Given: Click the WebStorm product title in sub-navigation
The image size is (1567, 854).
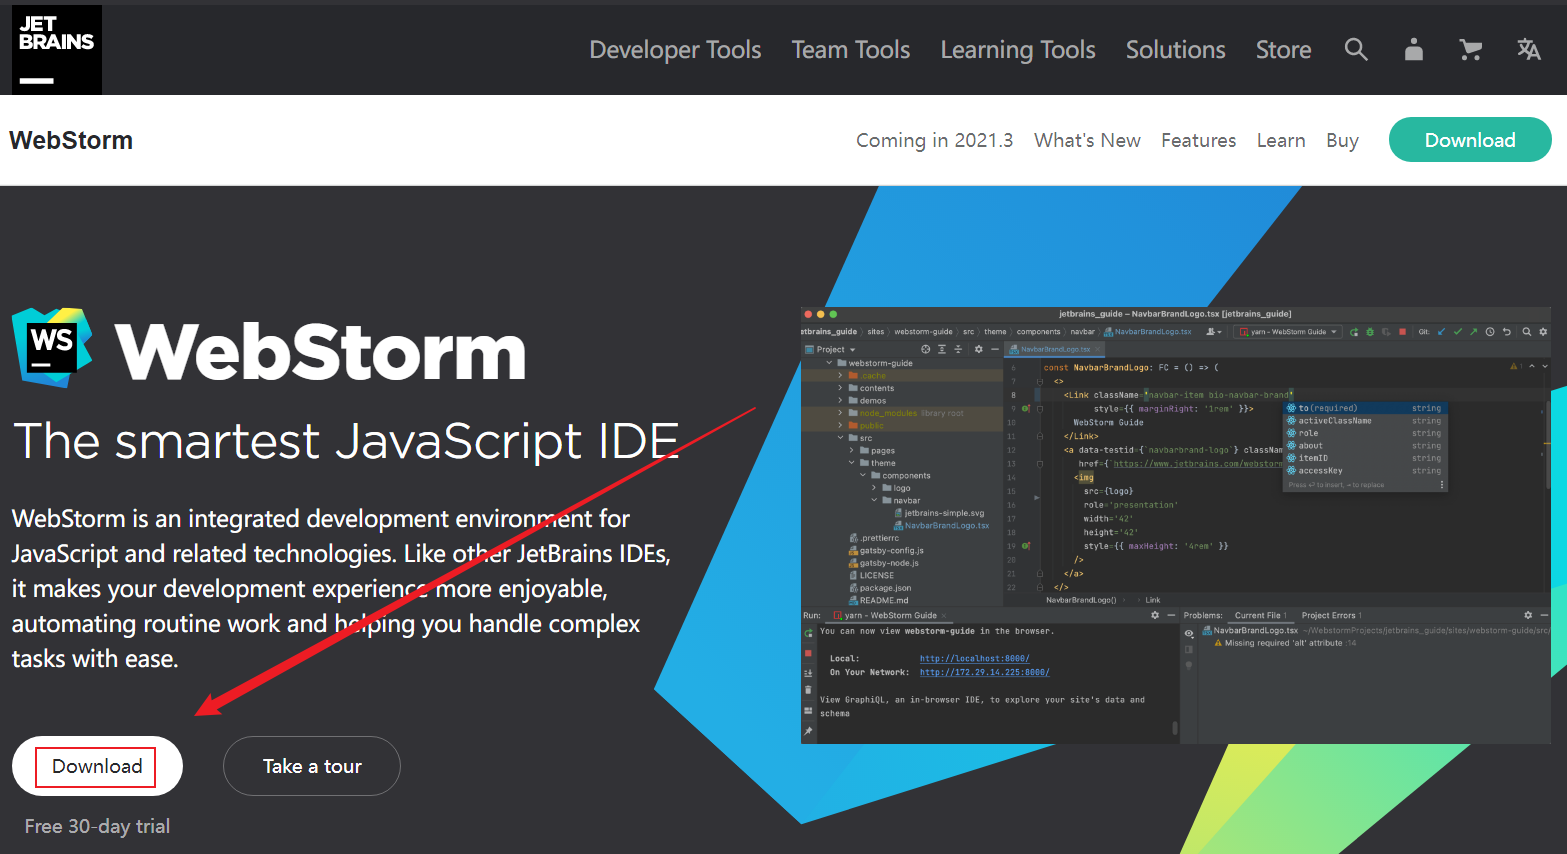Looking at the screenshot, I should pyautogui.click(x=71, y=140).
